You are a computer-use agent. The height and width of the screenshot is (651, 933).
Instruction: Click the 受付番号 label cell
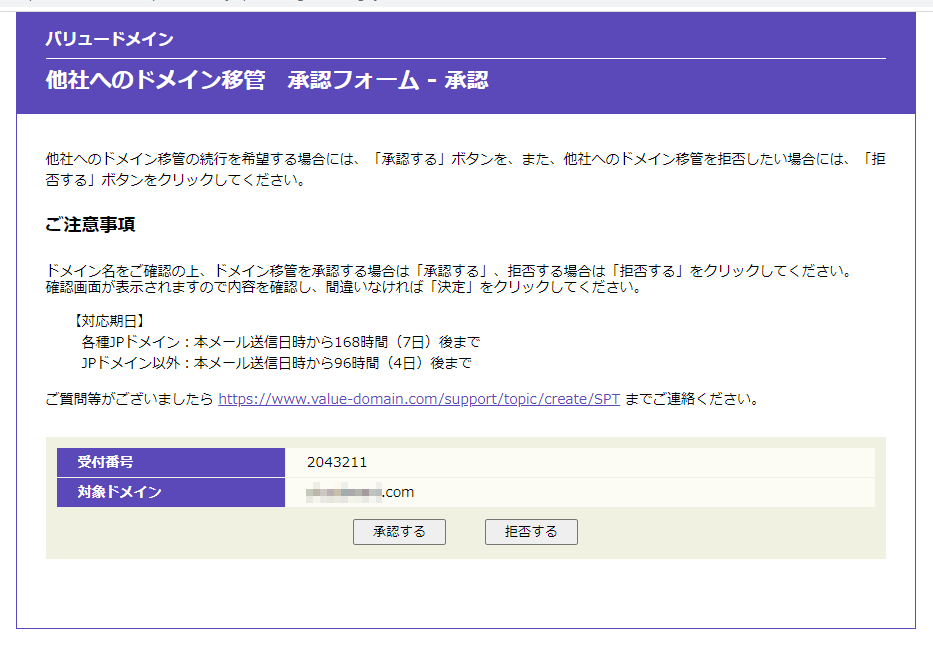(106, 462)
